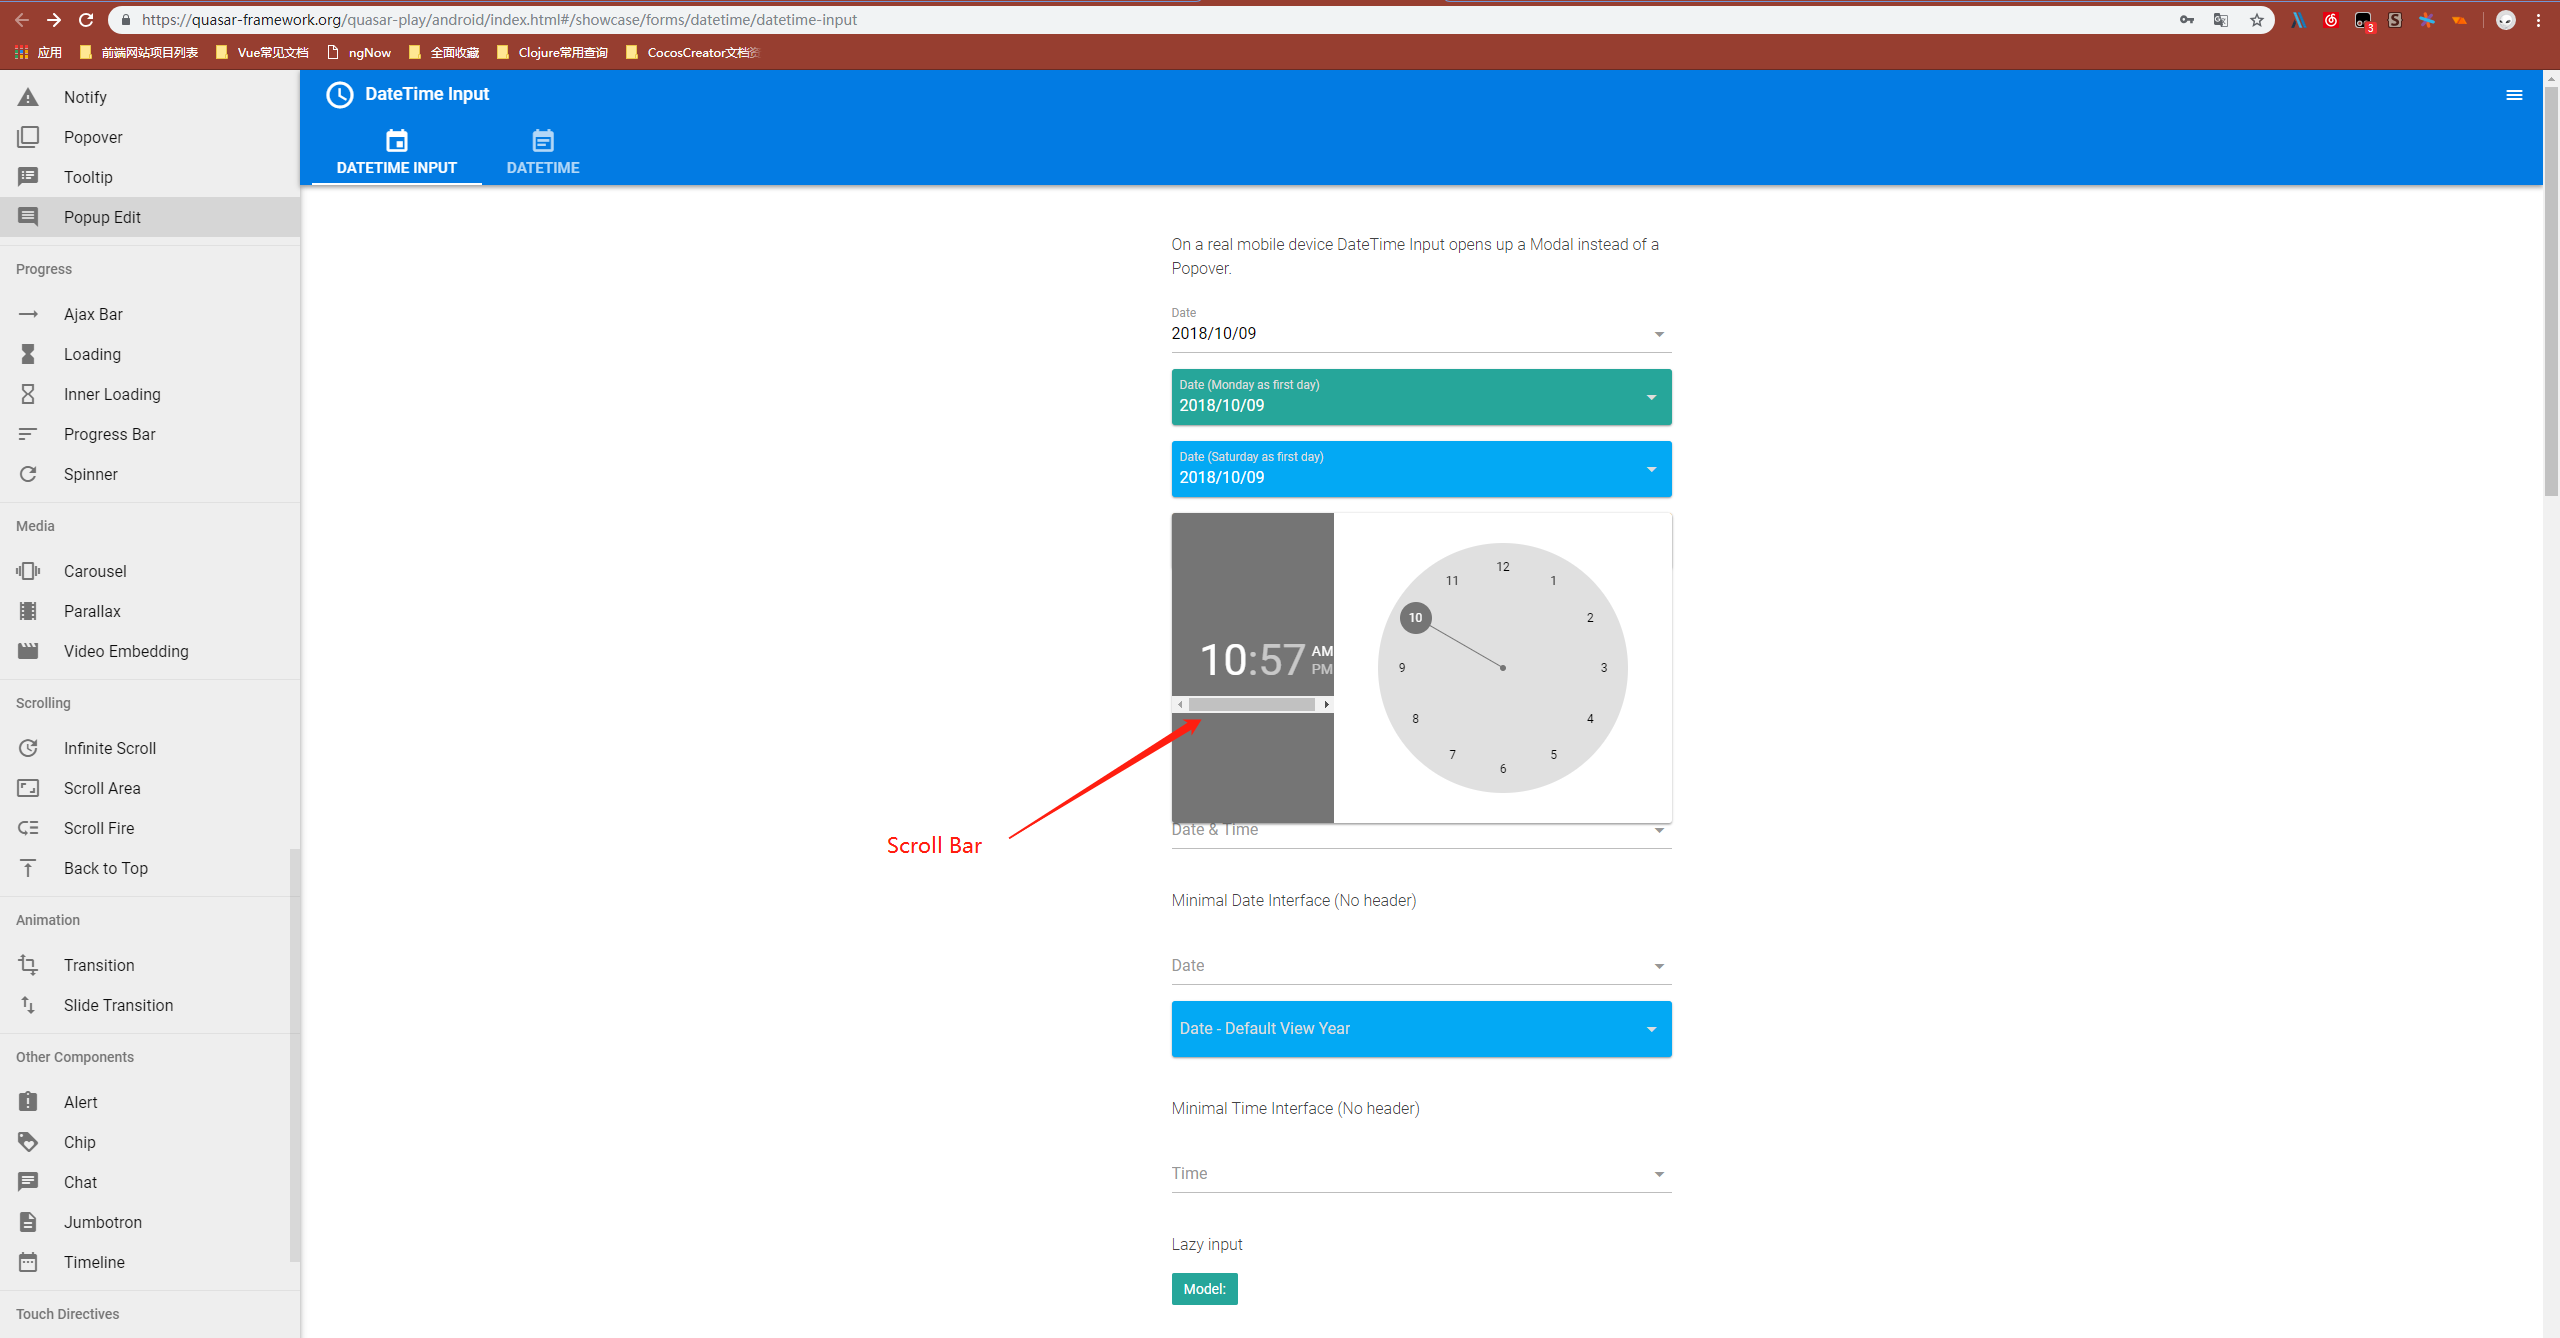Open Scroll Area in sidebar
The width and height of the screenshot is (2560, 1338).
(x=102, y=788)
